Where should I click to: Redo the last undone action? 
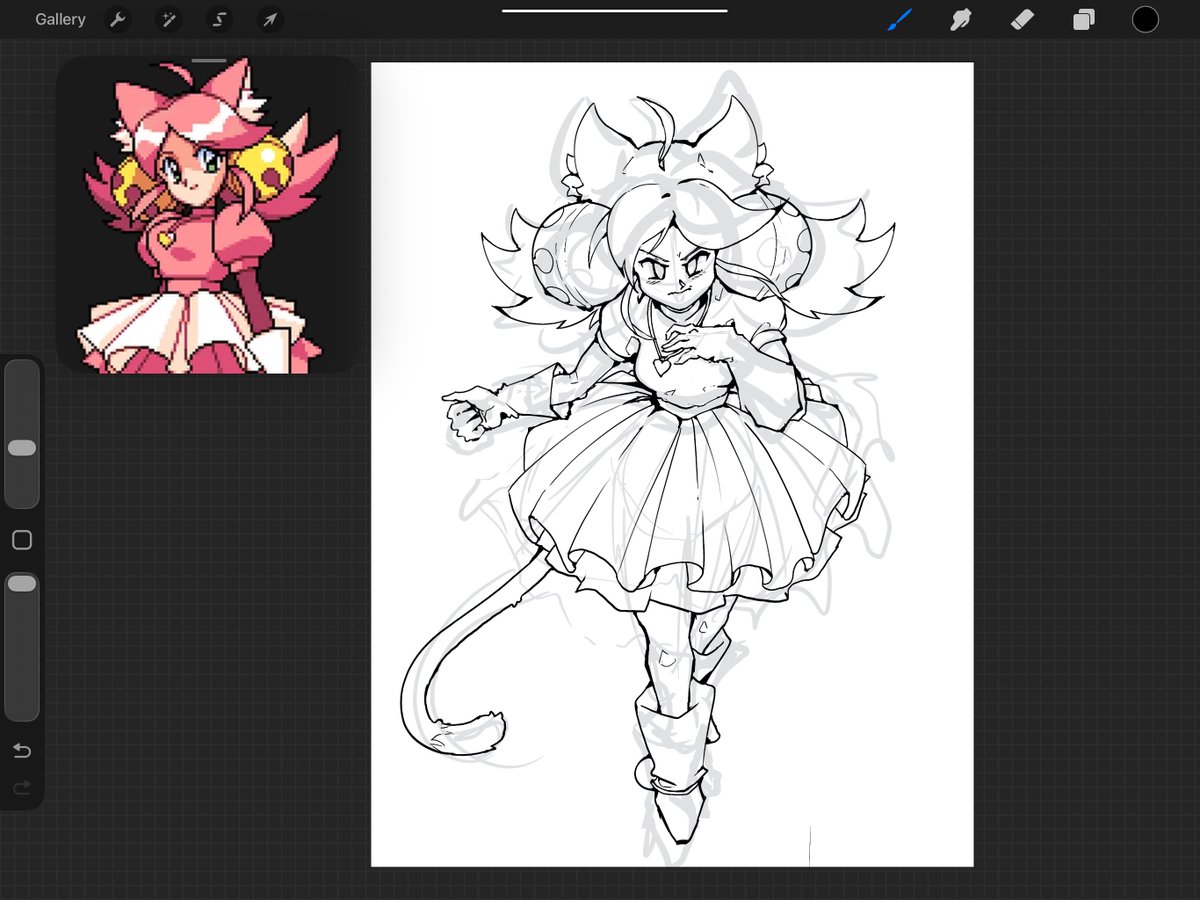pos(22,789)
